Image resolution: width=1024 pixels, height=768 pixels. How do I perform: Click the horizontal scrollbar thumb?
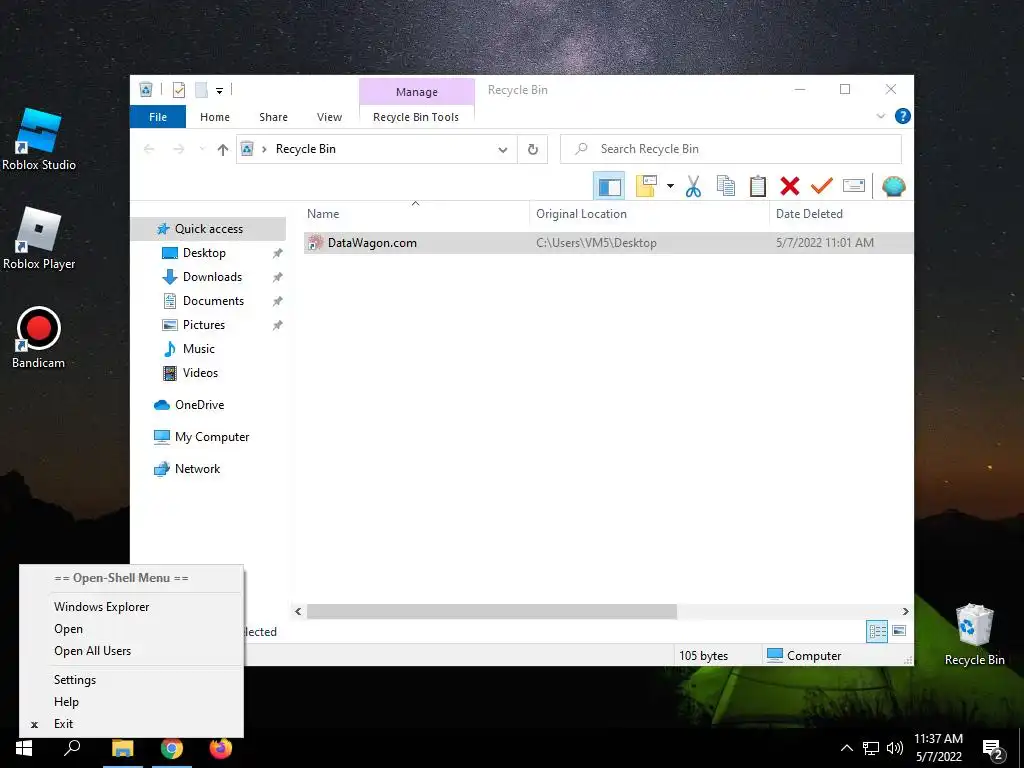point(492,611)
